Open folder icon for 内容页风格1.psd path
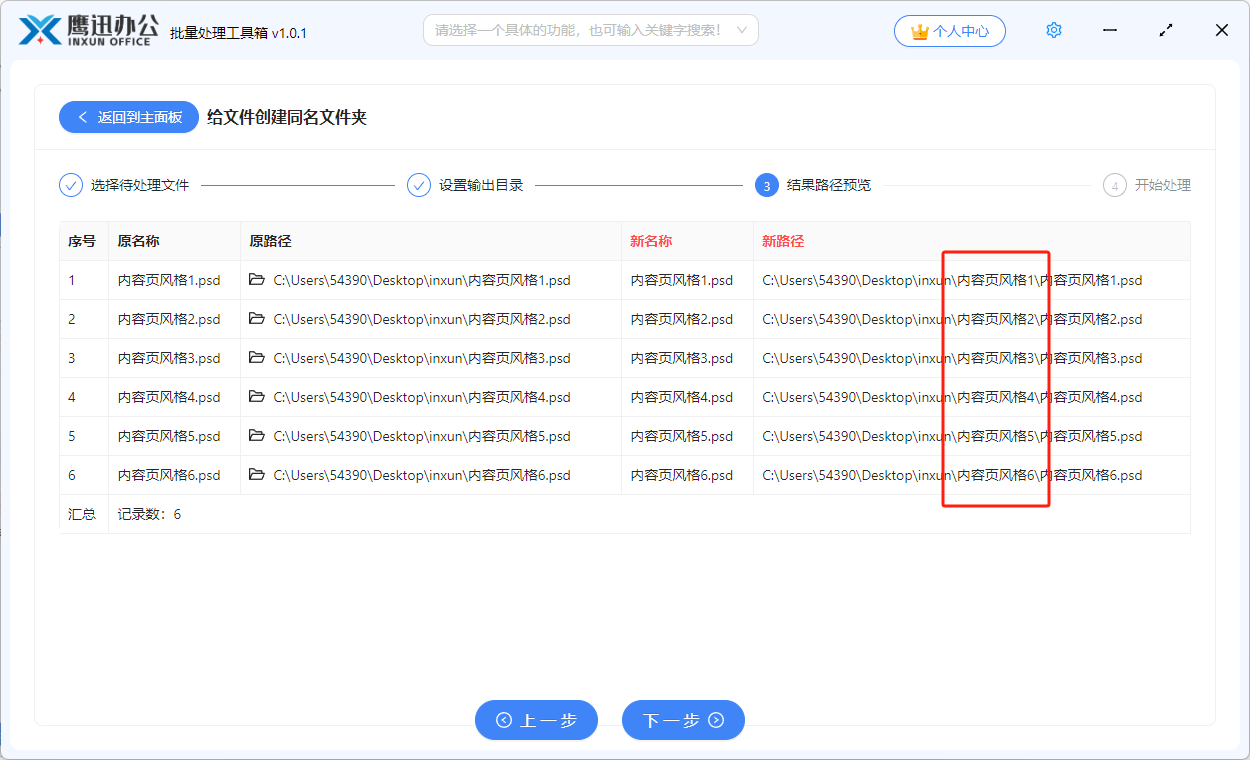1250x760 pixels. (x=257, y=280)
